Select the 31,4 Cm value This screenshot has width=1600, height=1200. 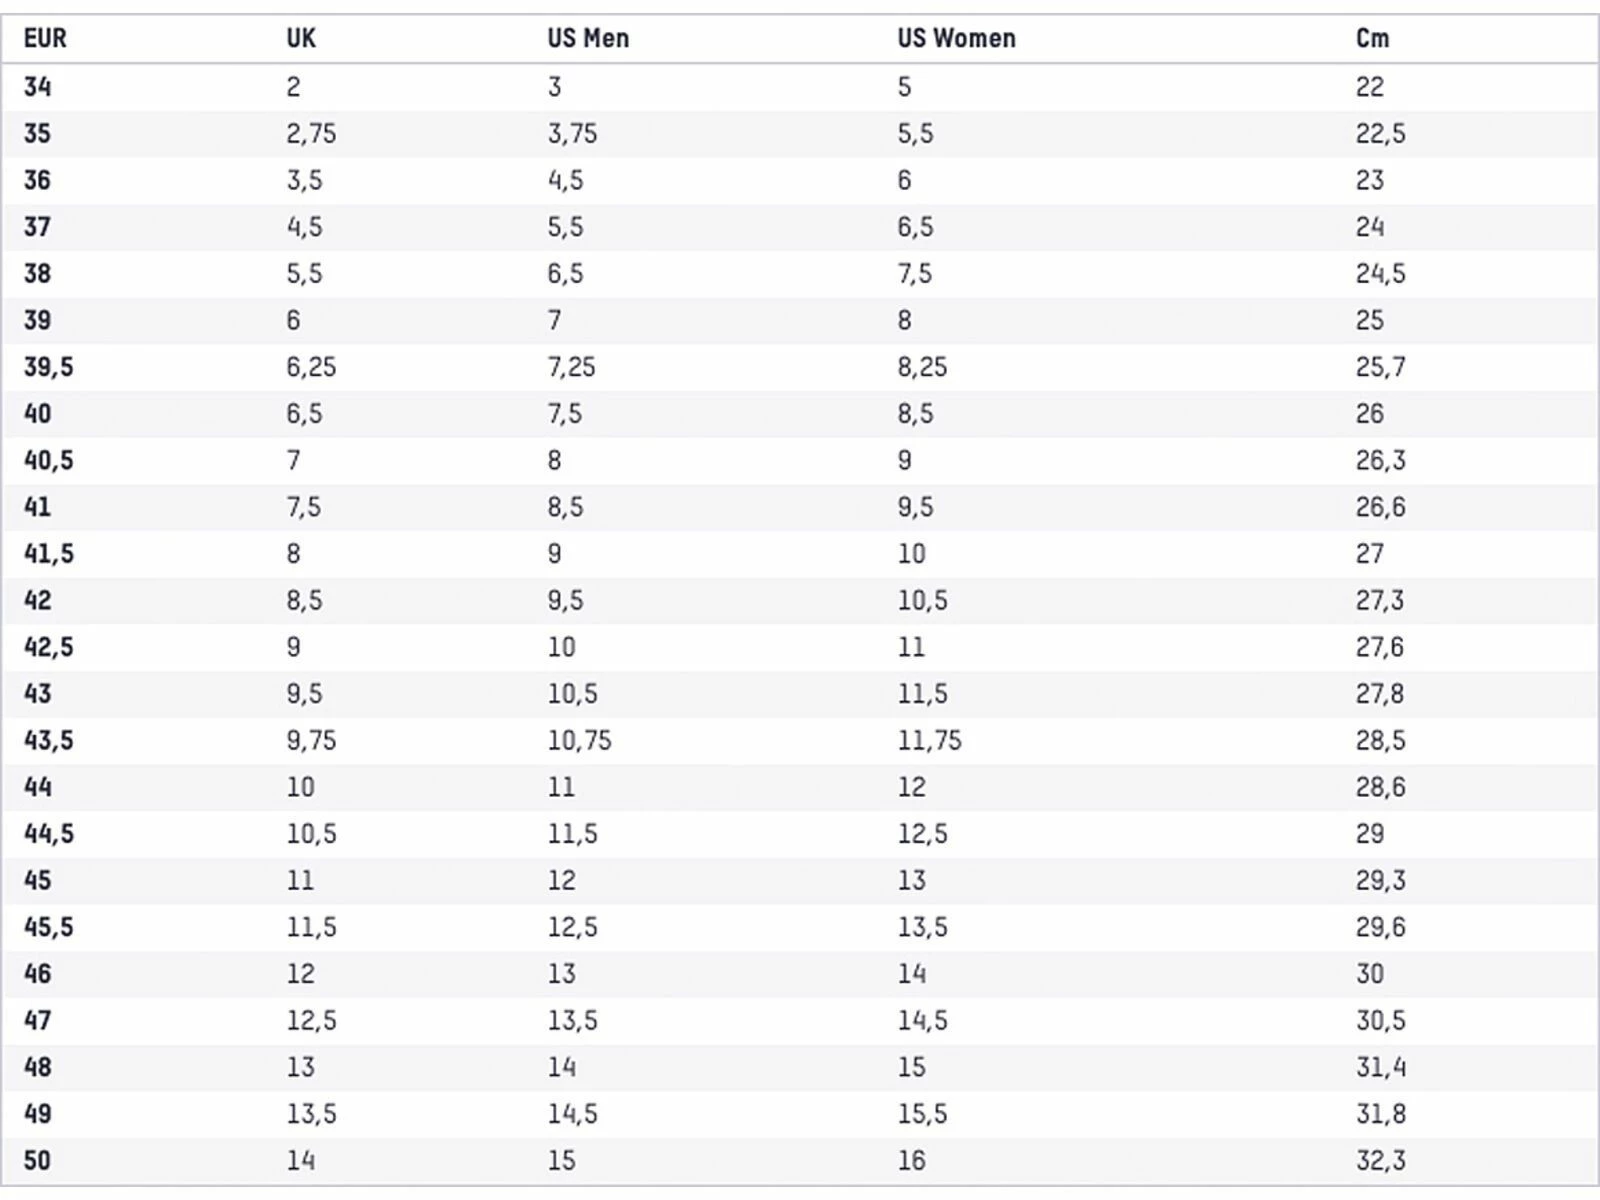pos(1380,1067)
